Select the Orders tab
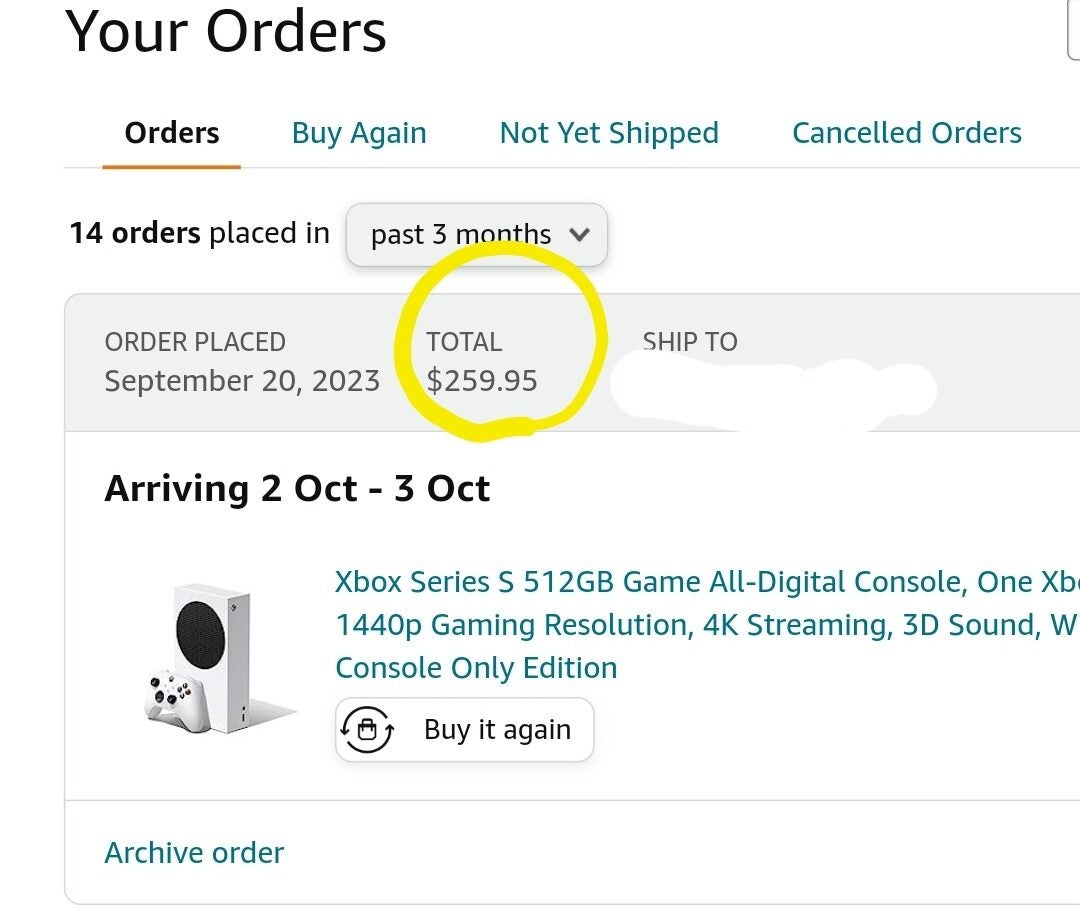 tap(171, 132)
